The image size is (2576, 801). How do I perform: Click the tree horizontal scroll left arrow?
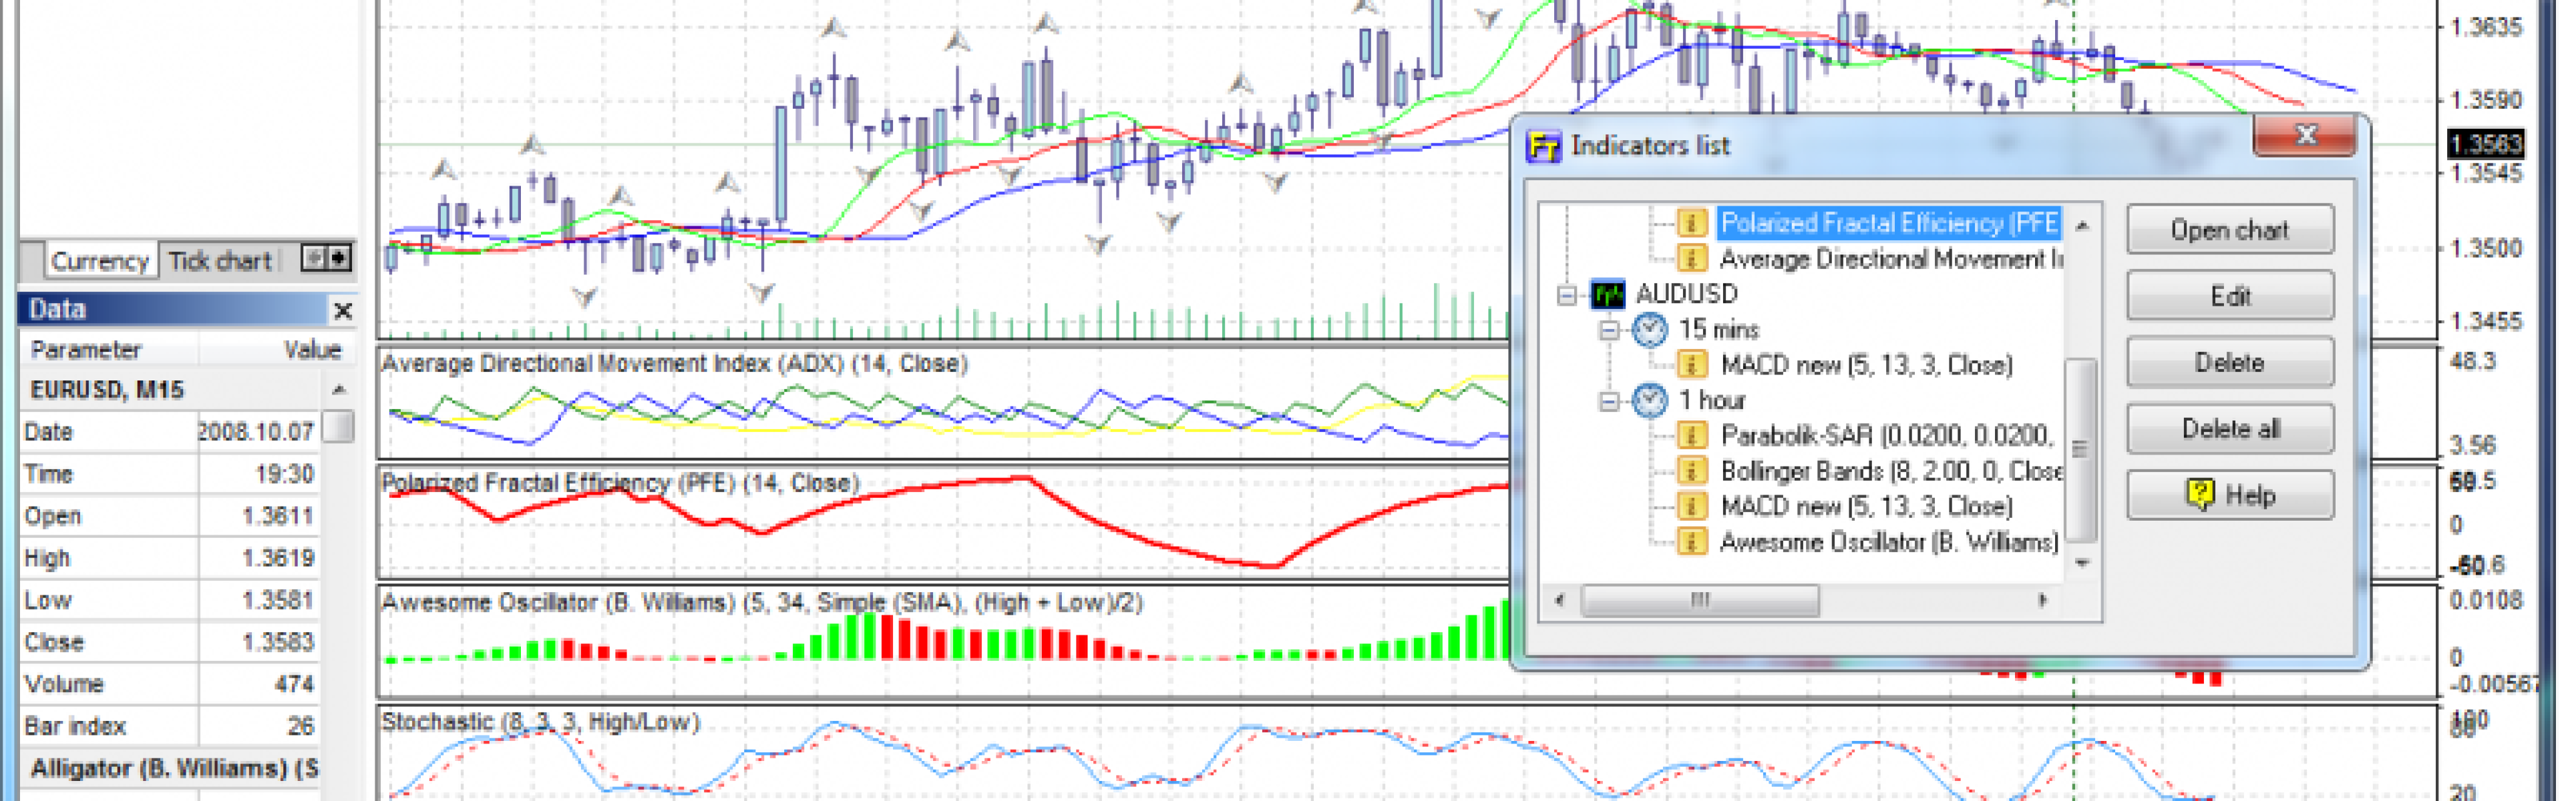coord(1559,600)
